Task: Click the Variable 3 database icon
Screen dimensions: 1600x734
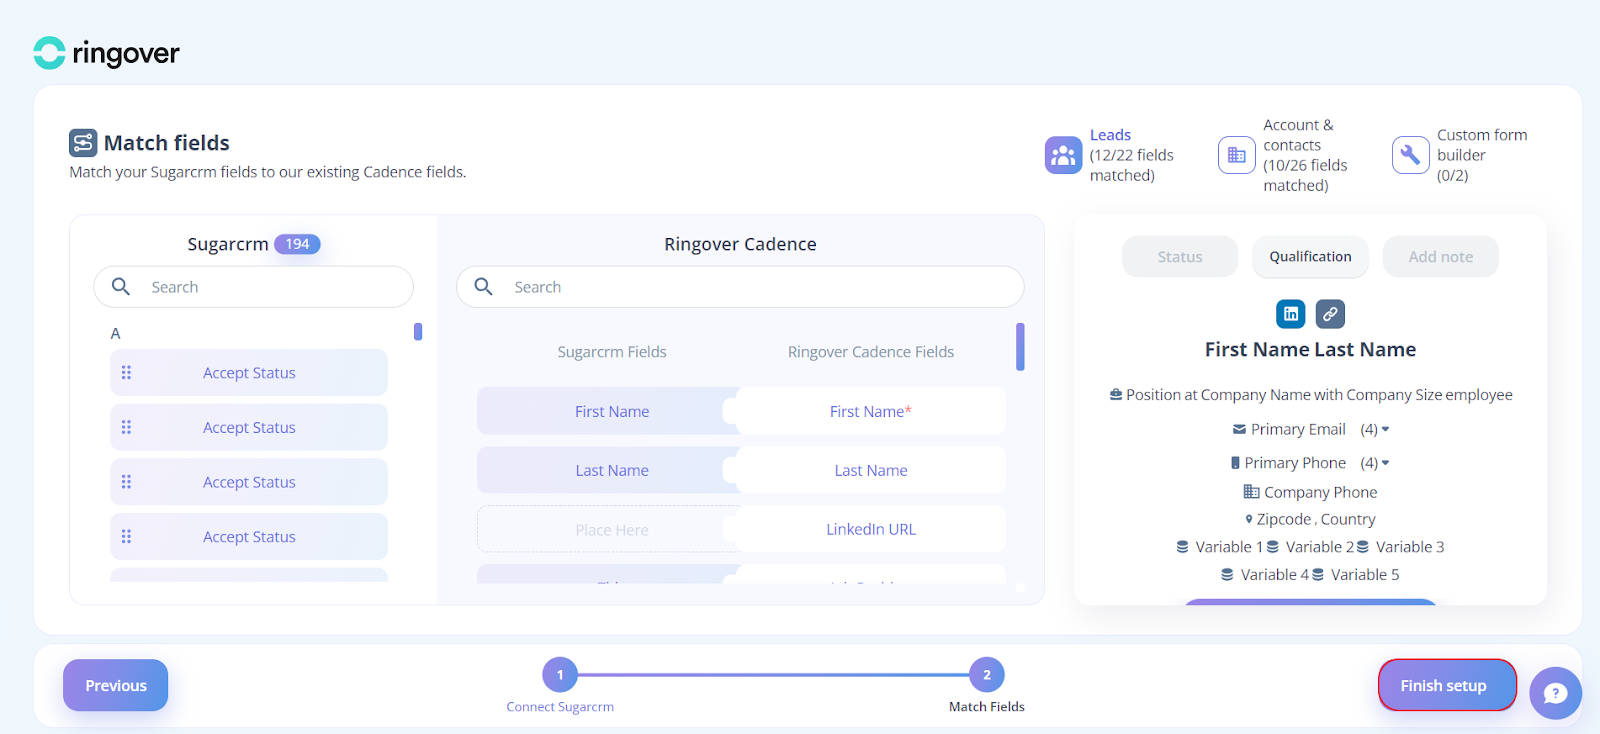Action: (x=1363, y=547)
